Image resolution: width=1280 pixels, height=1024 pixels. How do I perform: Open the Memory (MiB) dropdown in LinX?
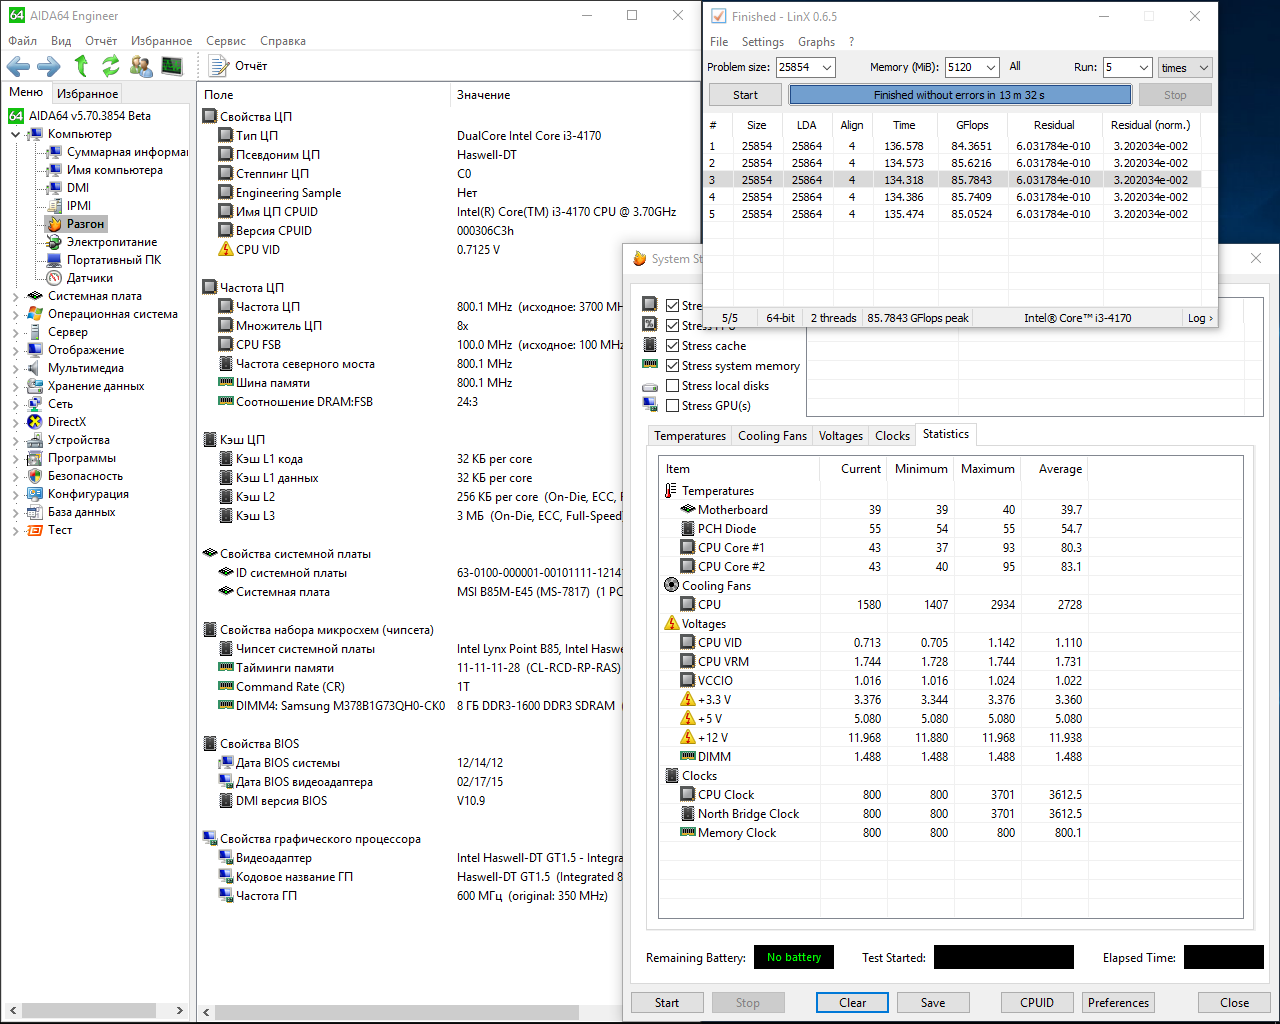tap(991, 67)
